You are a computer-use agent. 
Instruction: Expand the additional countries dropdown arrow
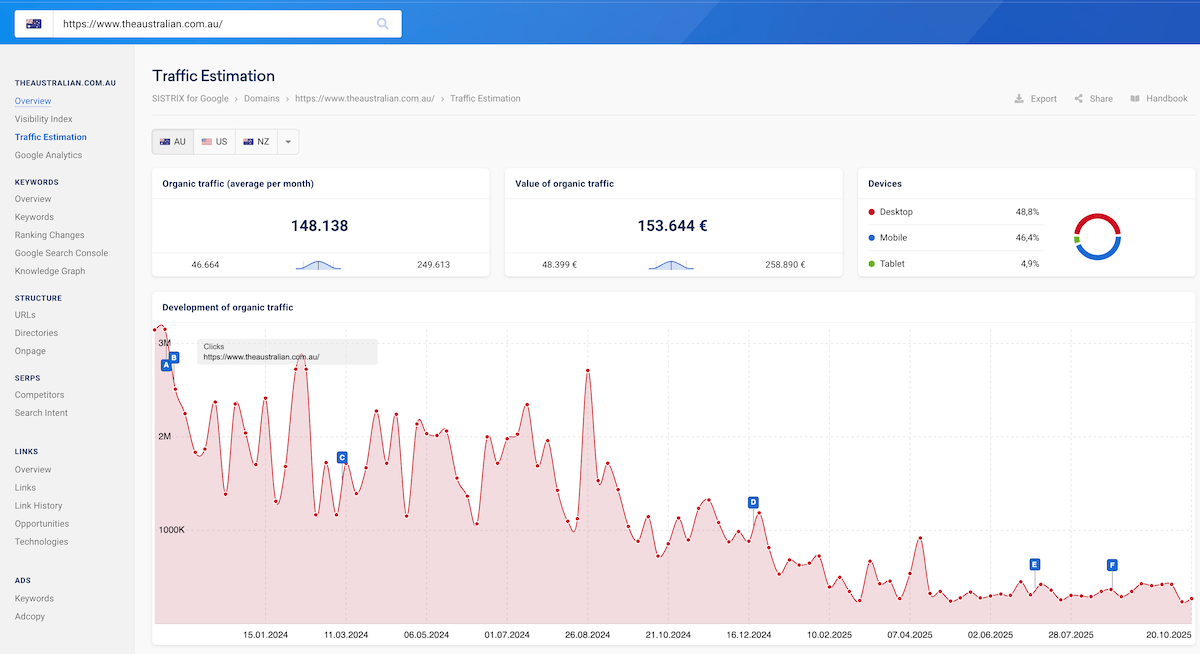point(288,142)
